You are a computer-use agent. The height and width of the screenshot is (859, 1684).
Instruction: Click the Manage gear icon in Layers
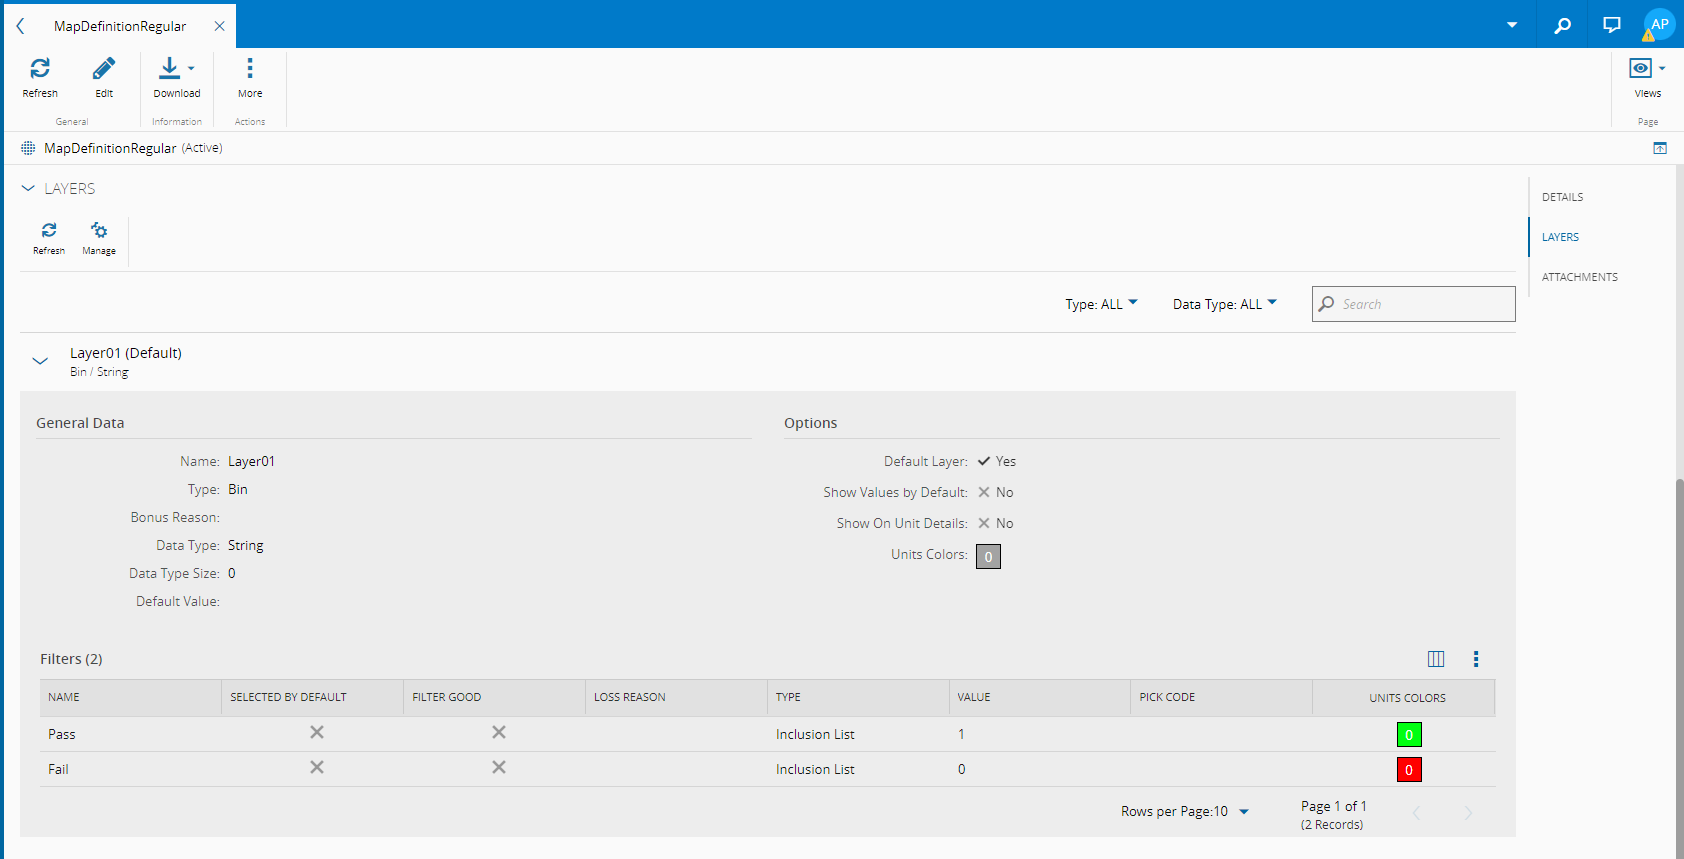coord(99,232)
